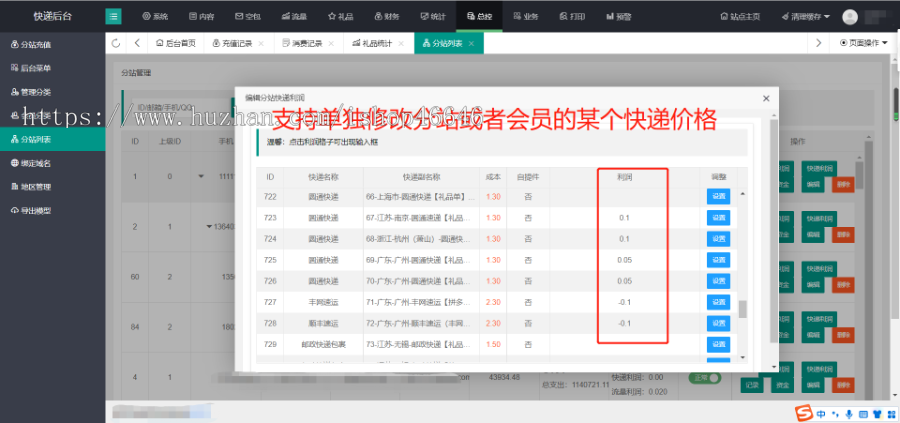Click the Sogou microphone voice icon

[849, 413]
